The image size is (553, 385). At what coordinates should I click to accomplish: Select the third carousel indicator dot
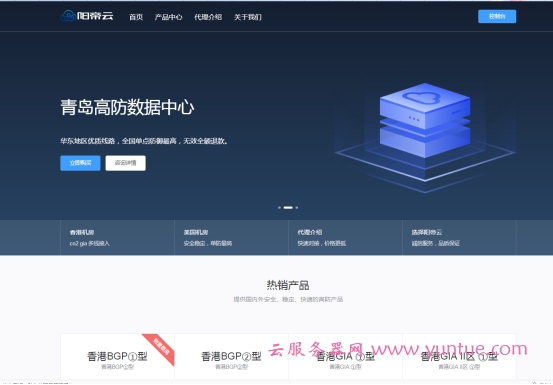(x=297, y=208)
